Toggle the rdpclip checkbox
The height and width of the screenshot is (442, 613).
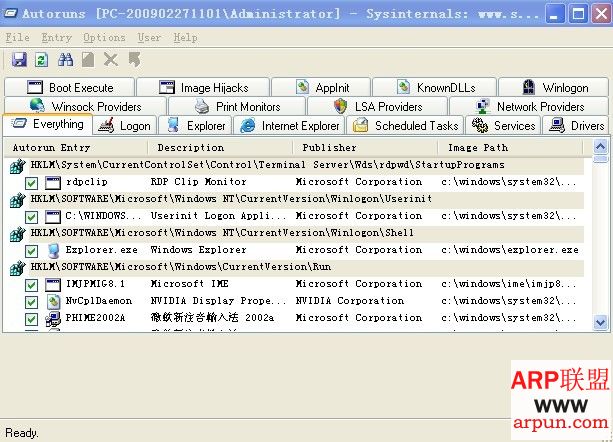pyautogui.click(x=31, y=183)
